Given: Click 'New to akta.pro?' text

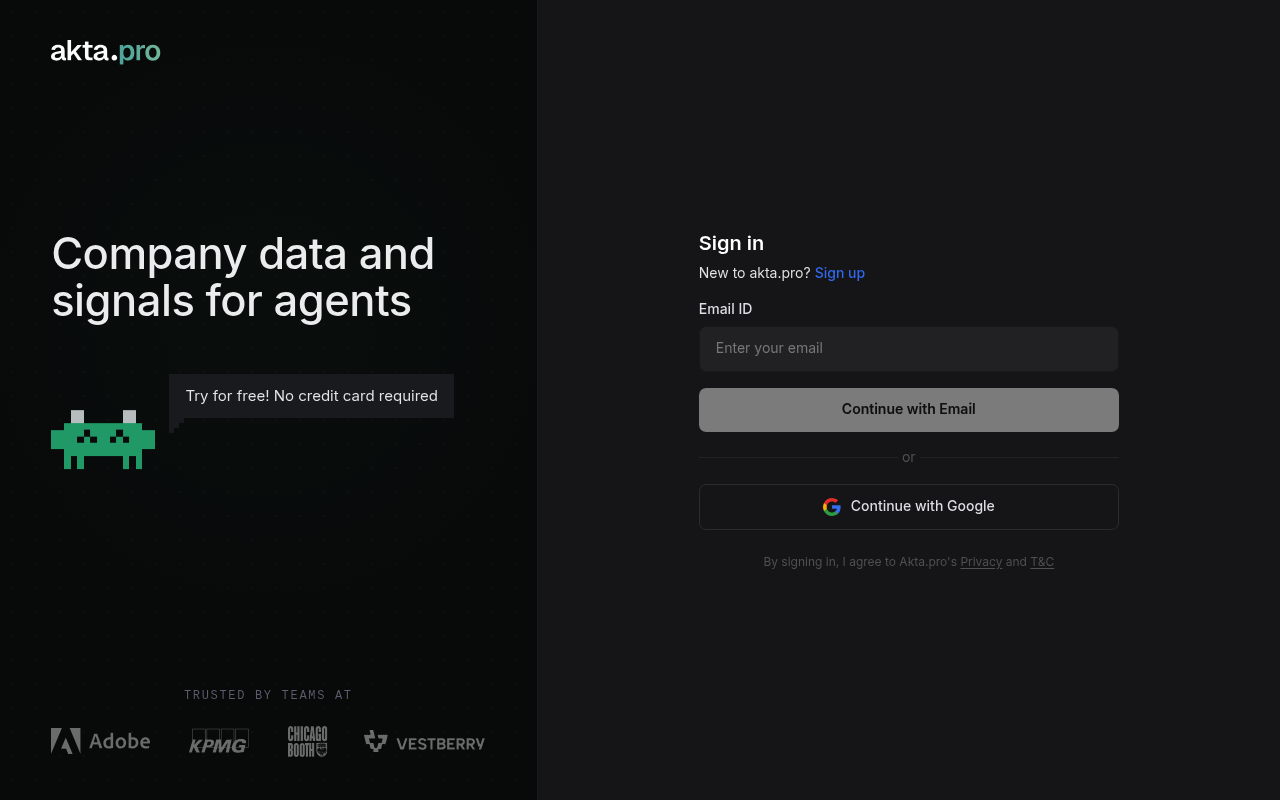Looking at the screenshot, I should 755,273.
